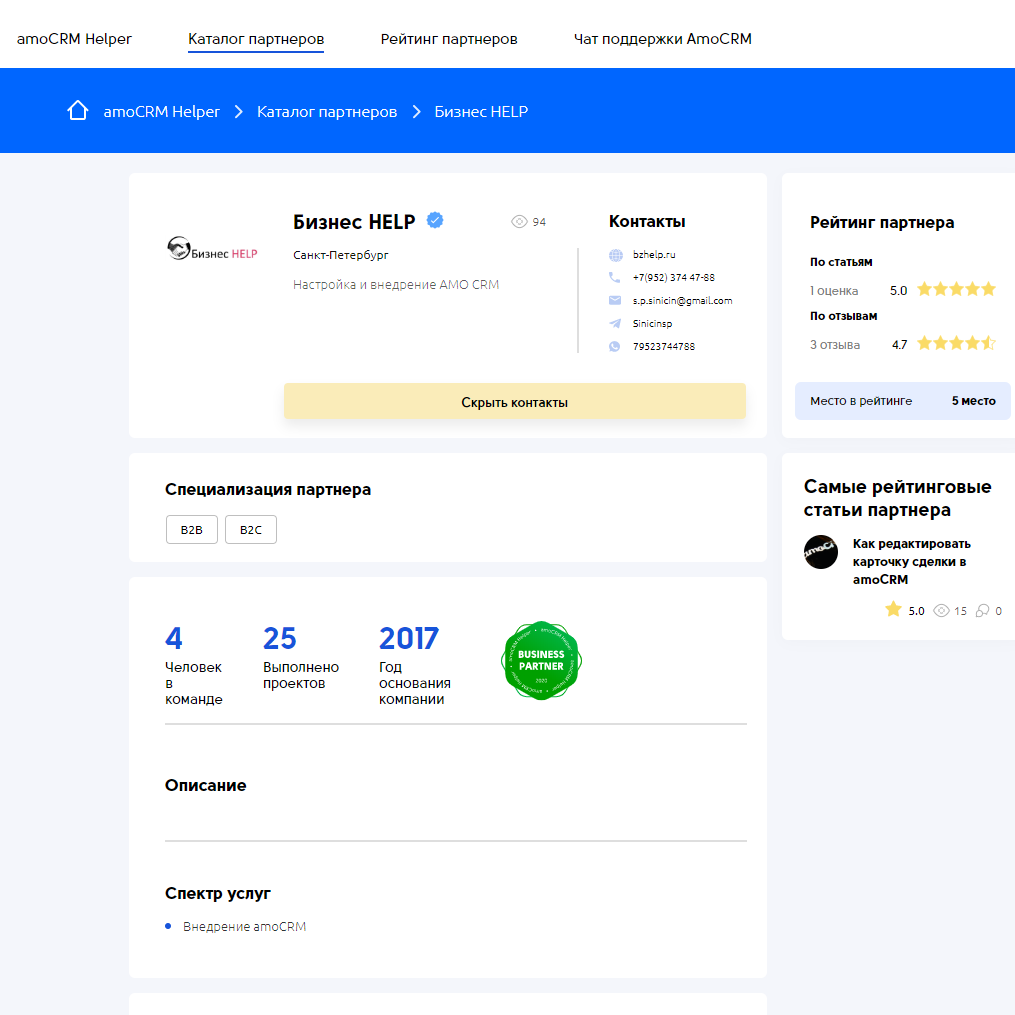Click the WhatsApp icon next to 79523744788
The width and height of the screenshot is (1015, 1015).
click(615, 346)
